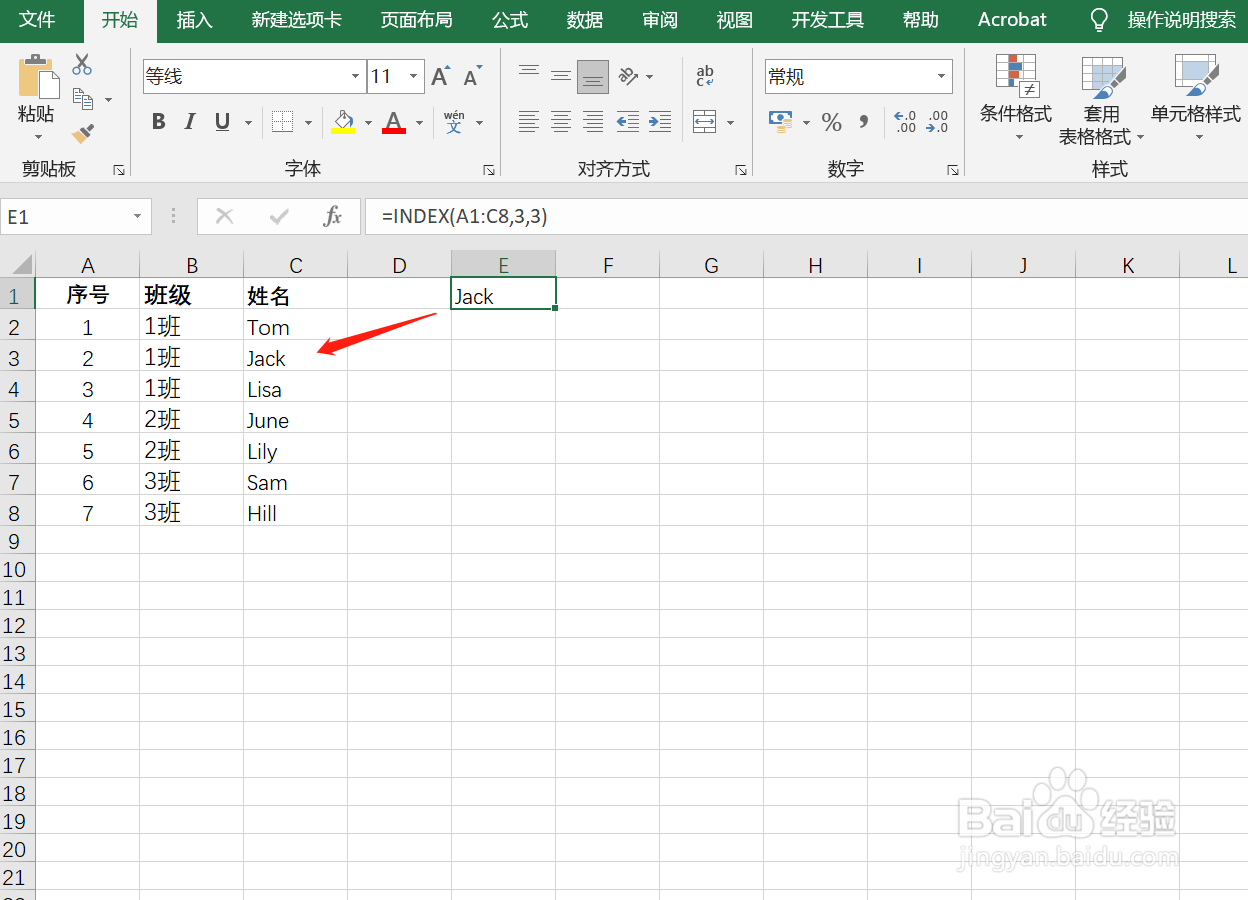Click the Insert Function fx icon
The width and height of the screenshot is (1248, 900).
coord(333,216)
